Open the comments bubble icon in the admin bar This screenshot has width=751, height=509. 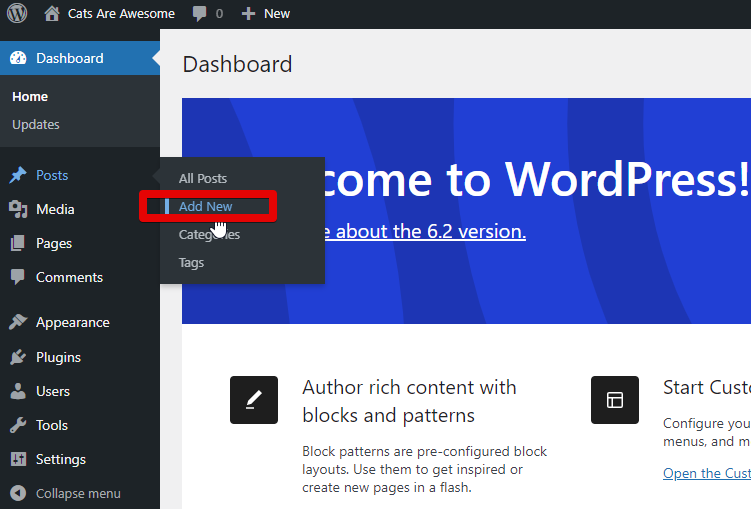point(199,13)
